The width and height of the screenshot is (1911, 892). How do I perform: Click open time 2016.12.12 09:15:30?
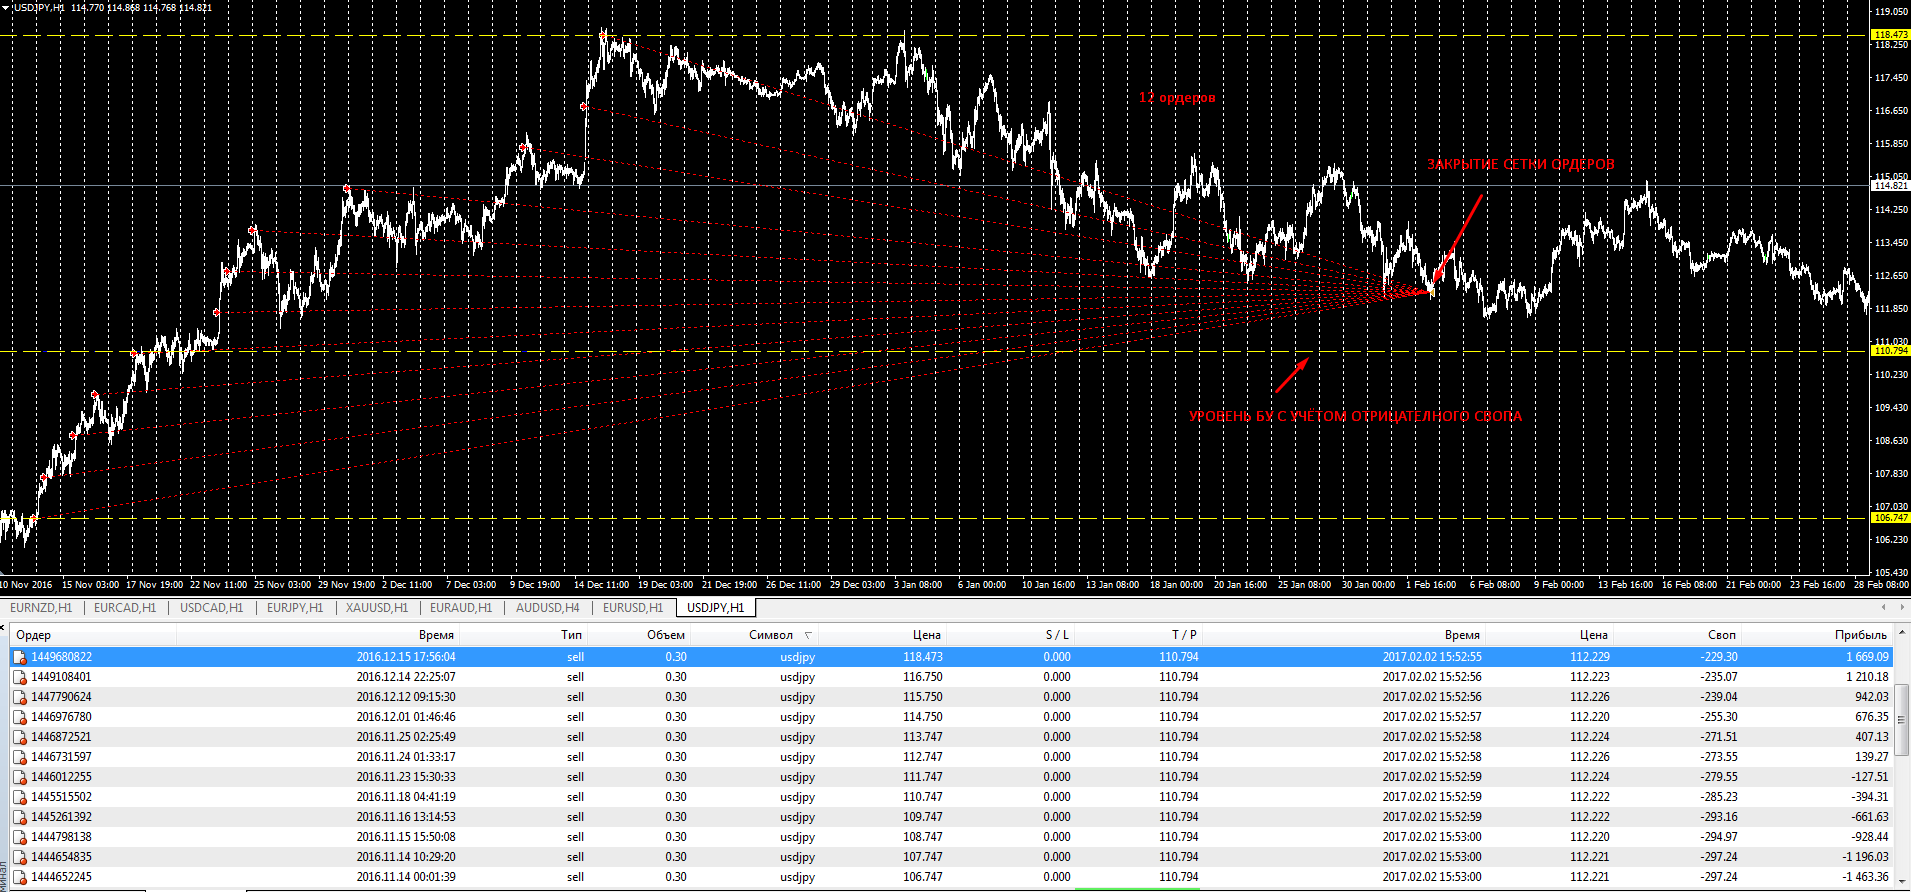pyautogui.click(x=406, y=697)
